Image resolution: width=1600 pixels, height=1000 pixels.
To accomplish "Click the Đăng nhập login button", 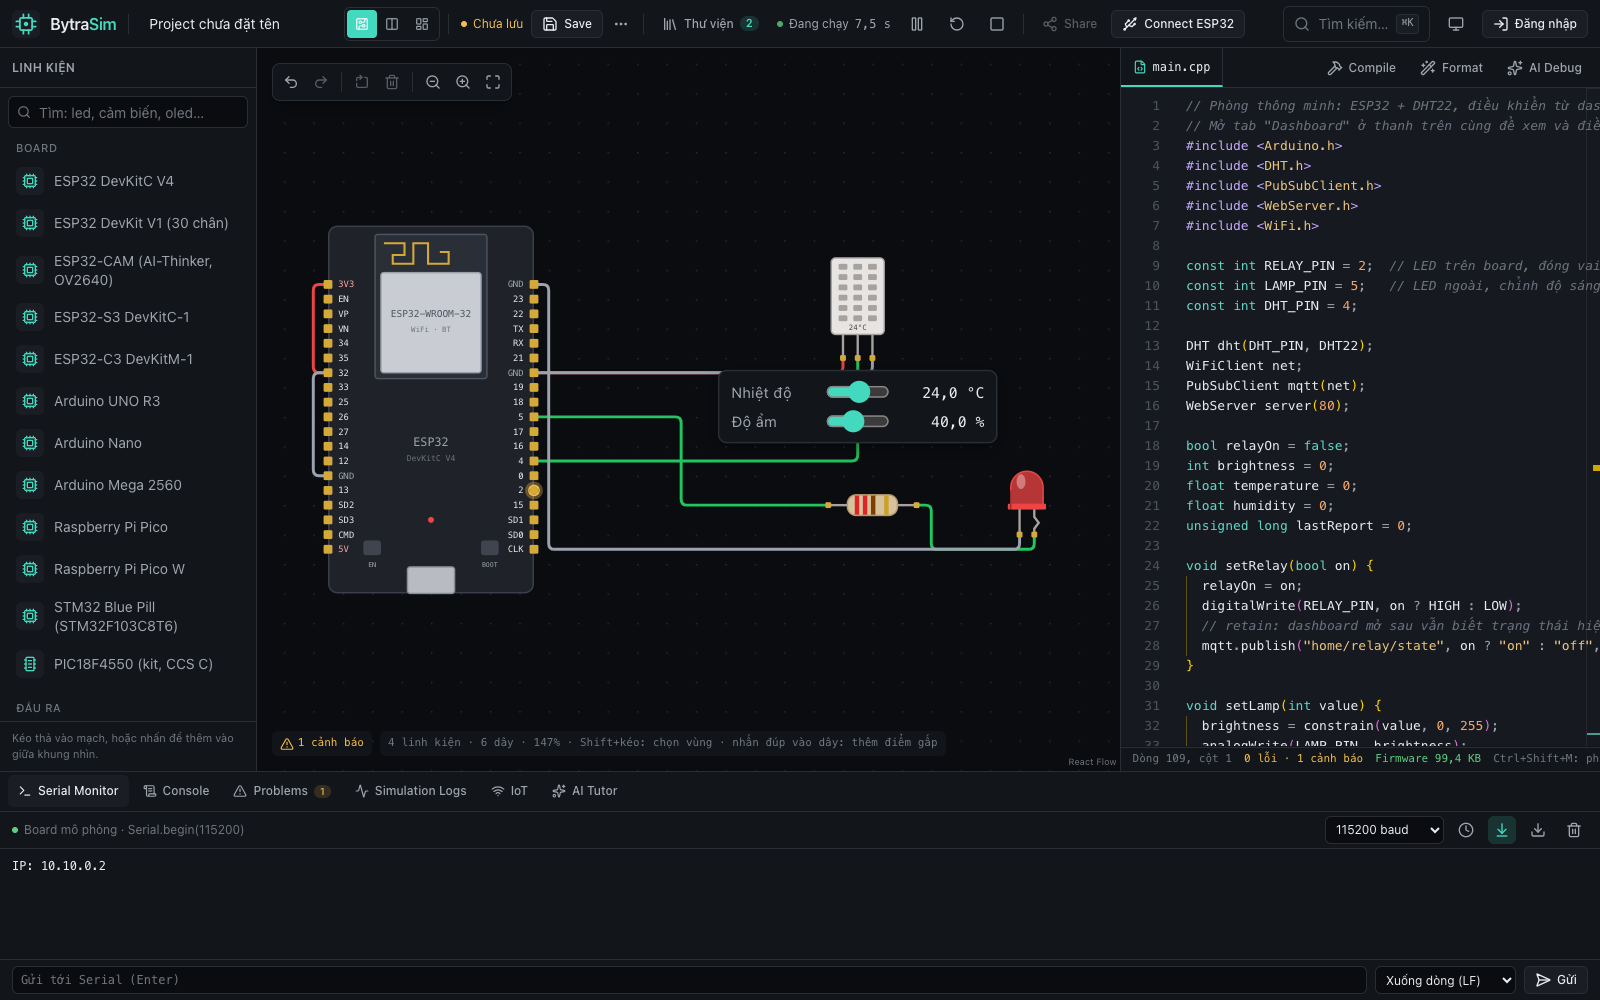I will [1535, 24].
